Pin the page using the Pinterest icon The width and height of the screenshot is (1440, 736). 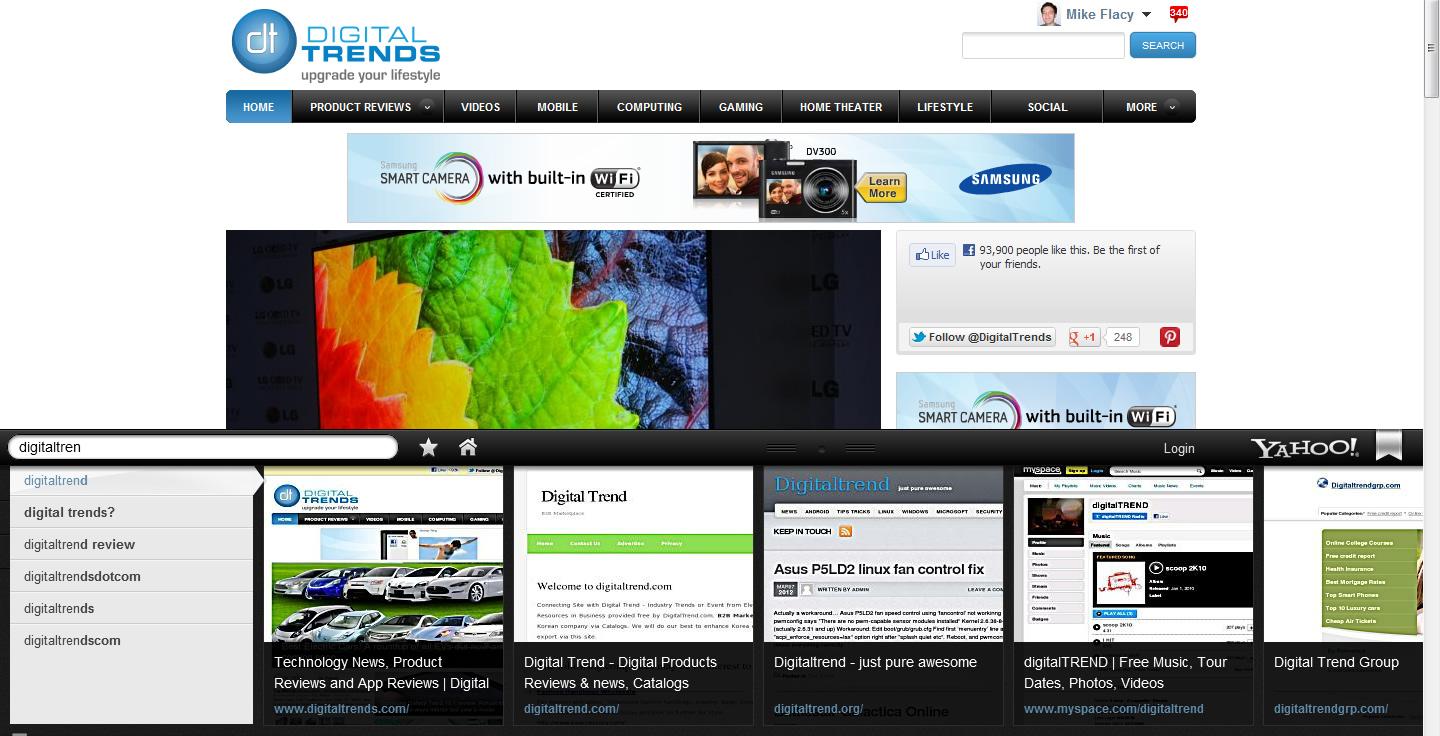click(x=1169, y=337)
